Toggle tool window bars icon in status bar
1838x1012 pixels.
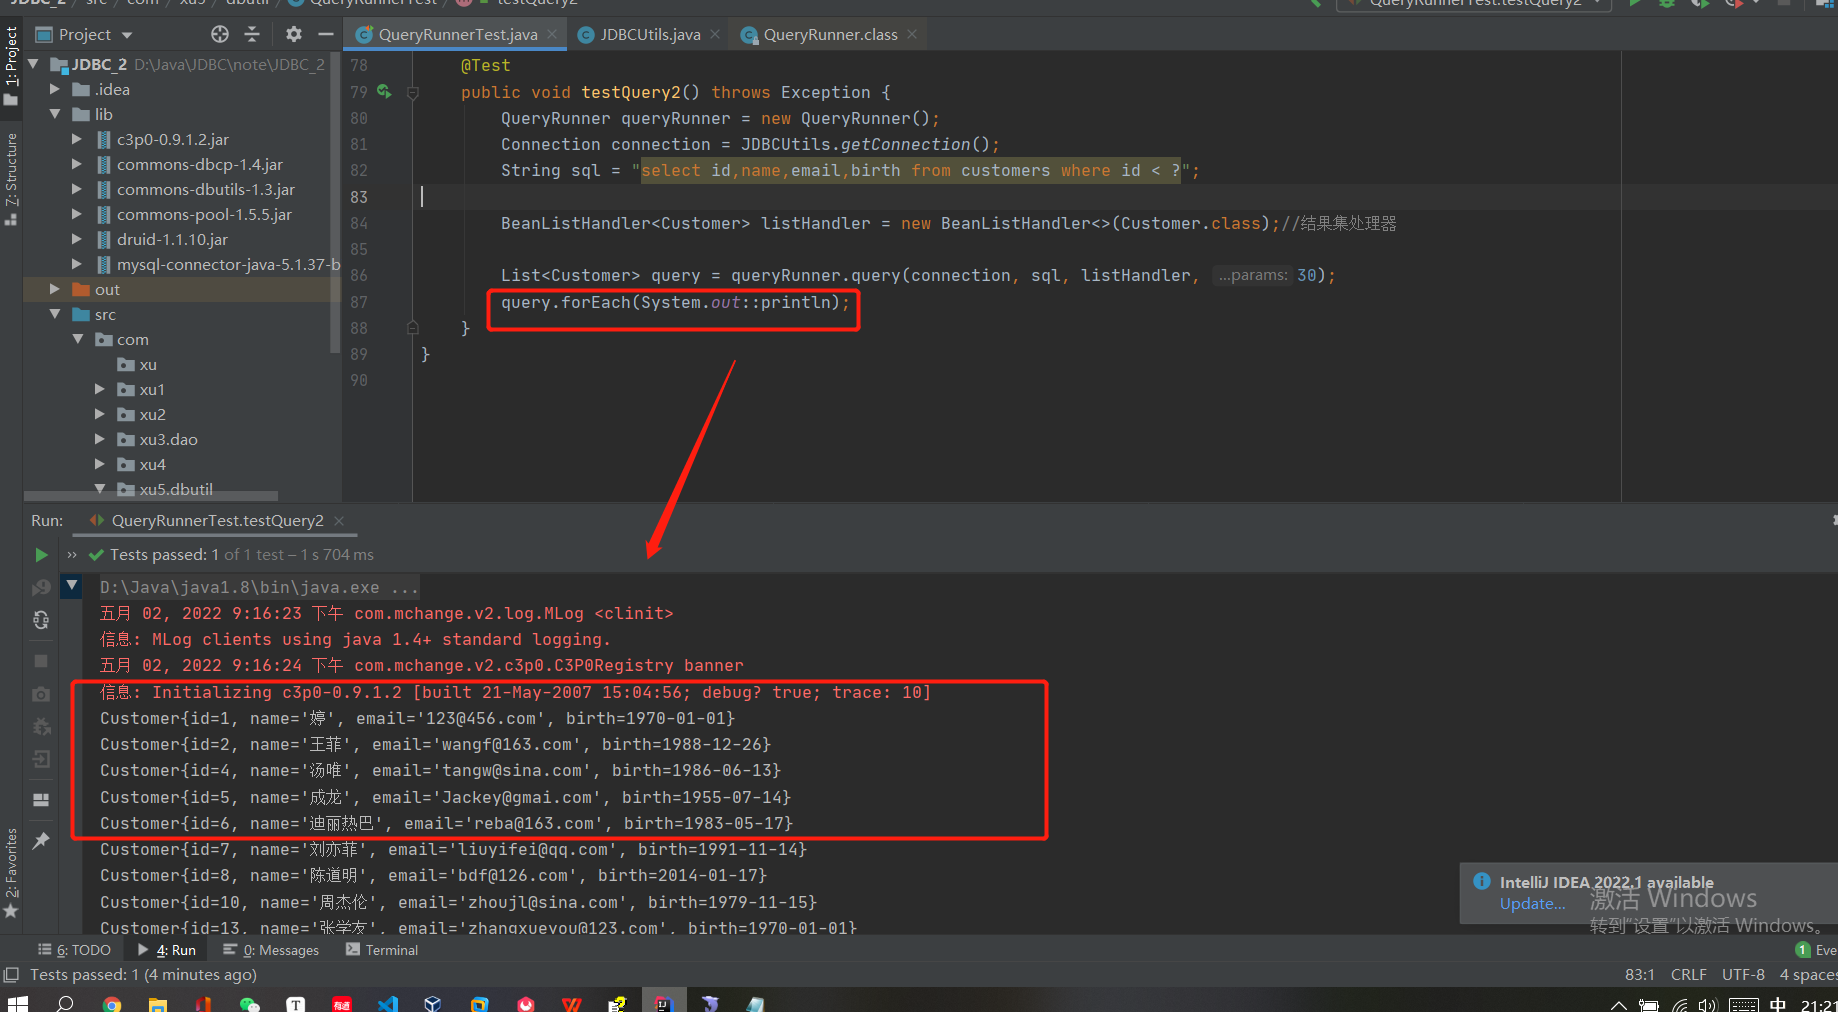point(11,974)
